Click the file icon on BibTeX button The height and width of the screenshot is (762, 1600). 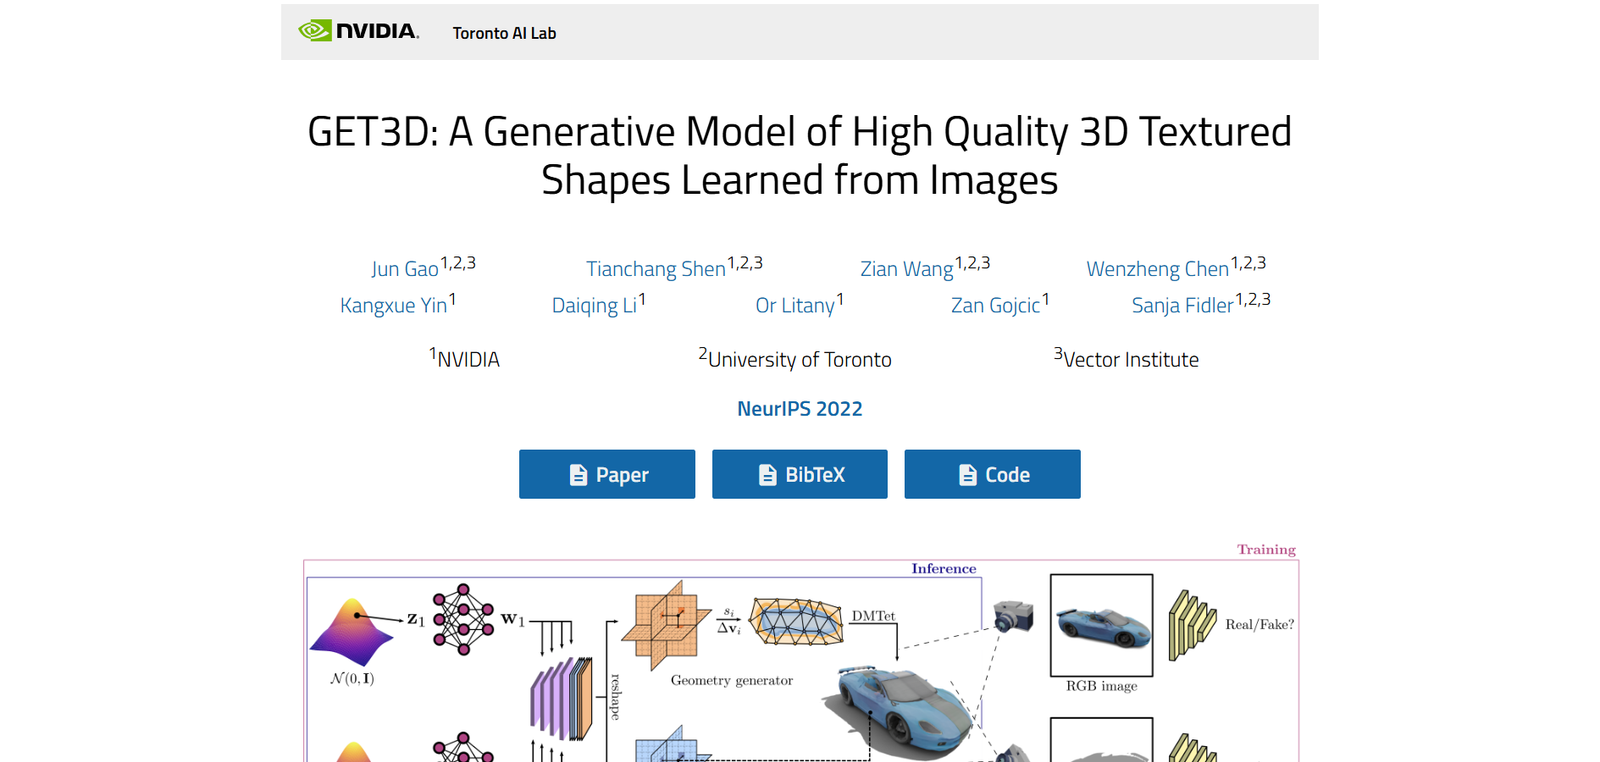coord(767,475)
